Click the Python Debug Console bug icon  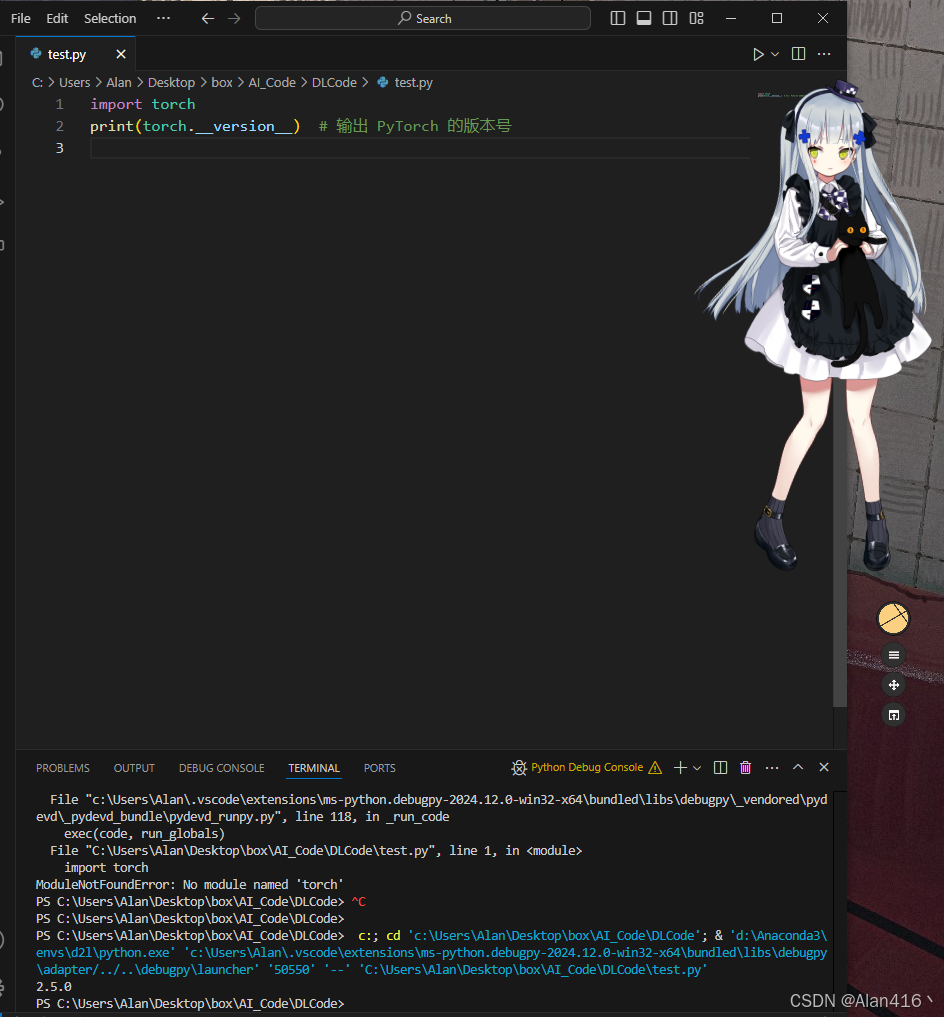coord(519,768)
